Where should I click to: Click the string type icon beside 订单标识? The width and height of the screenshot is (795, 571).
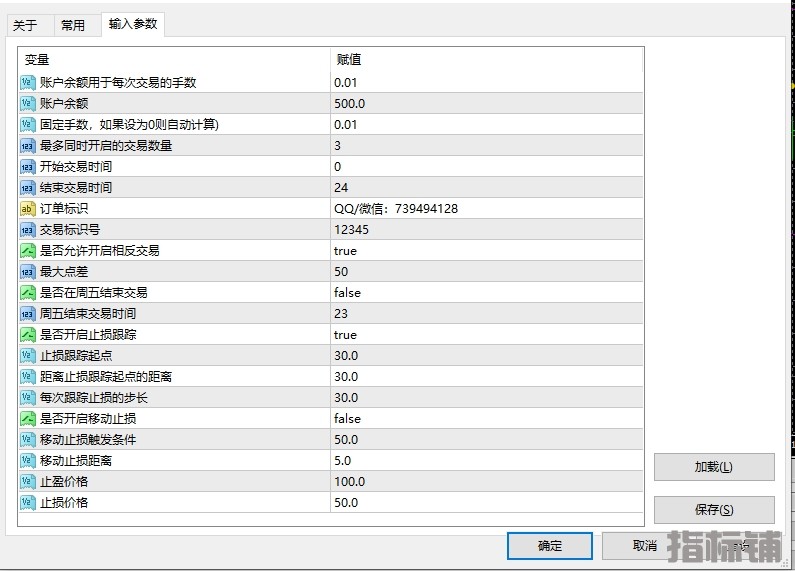(28, 208)
